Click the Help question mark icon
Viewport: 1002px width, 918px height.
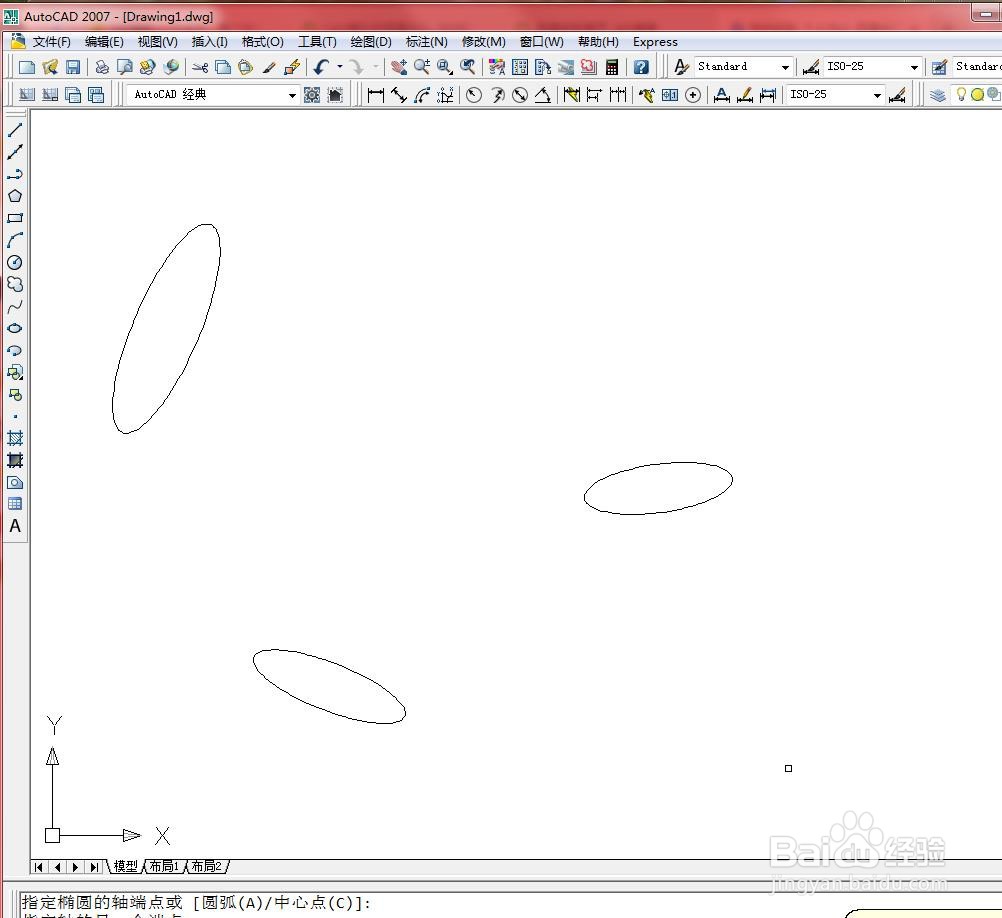click(641, 67)
